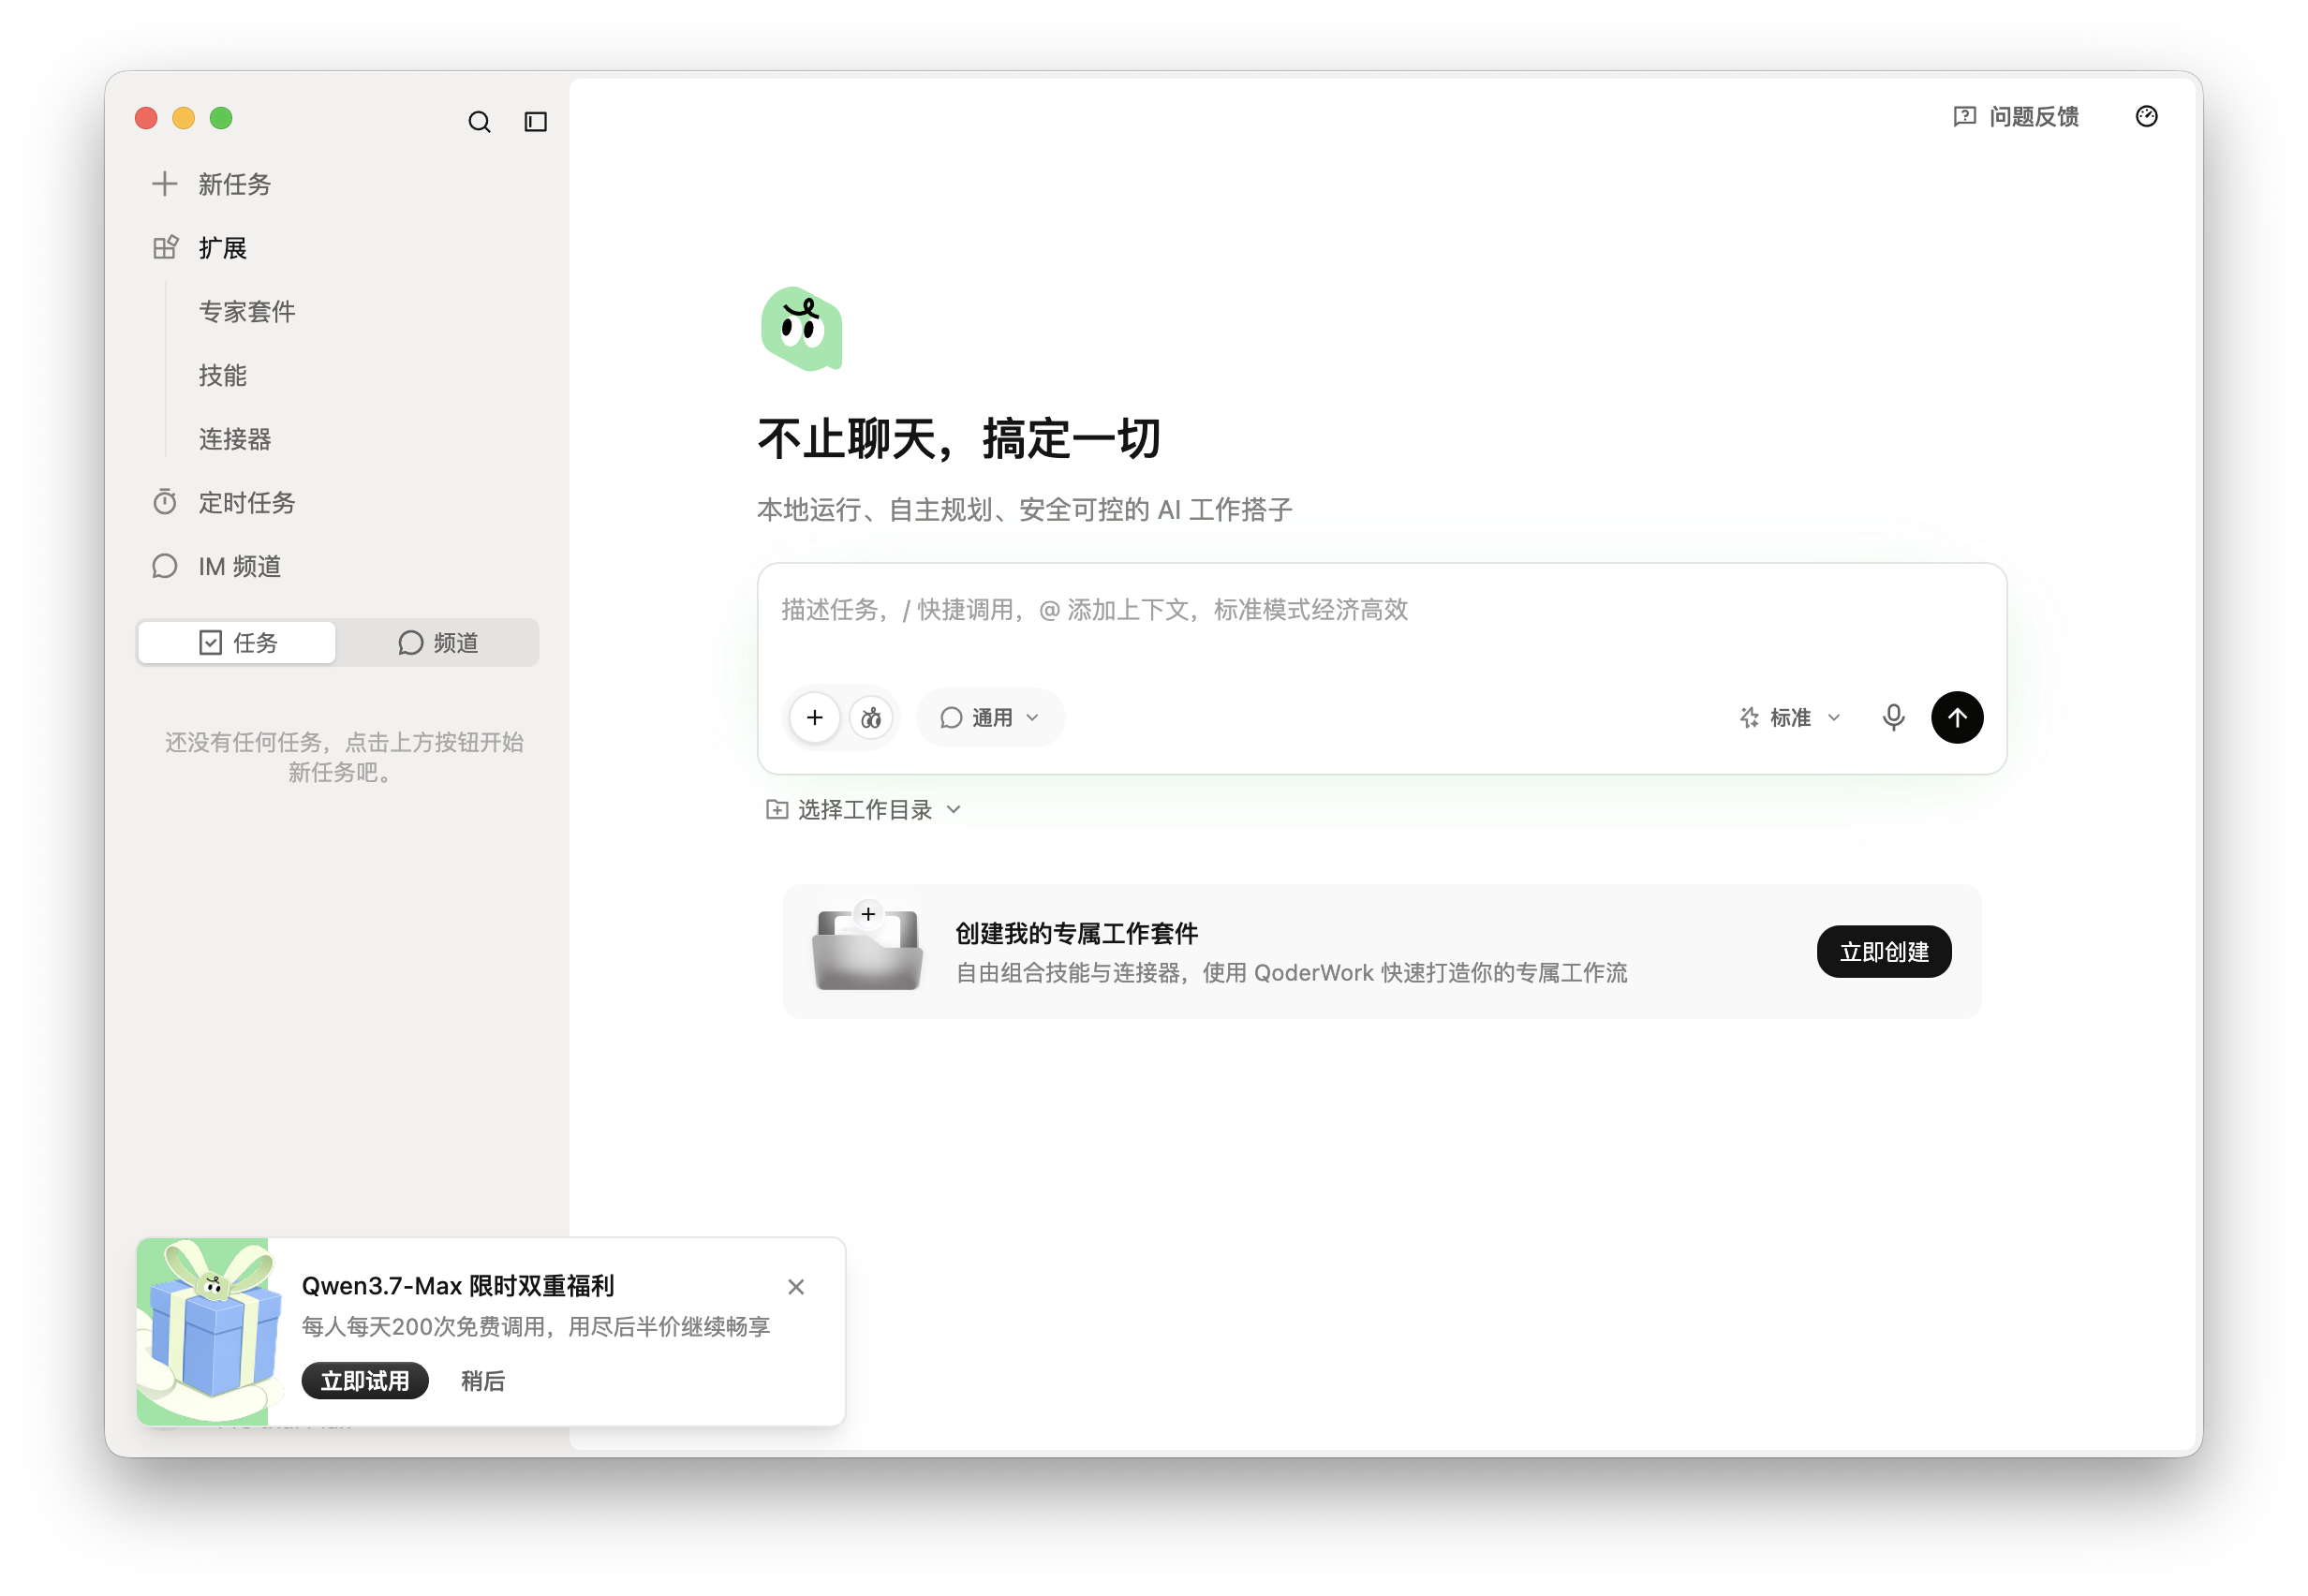Click the Qwen3.7-Max 限时双重福利 title

point(458,1287)
